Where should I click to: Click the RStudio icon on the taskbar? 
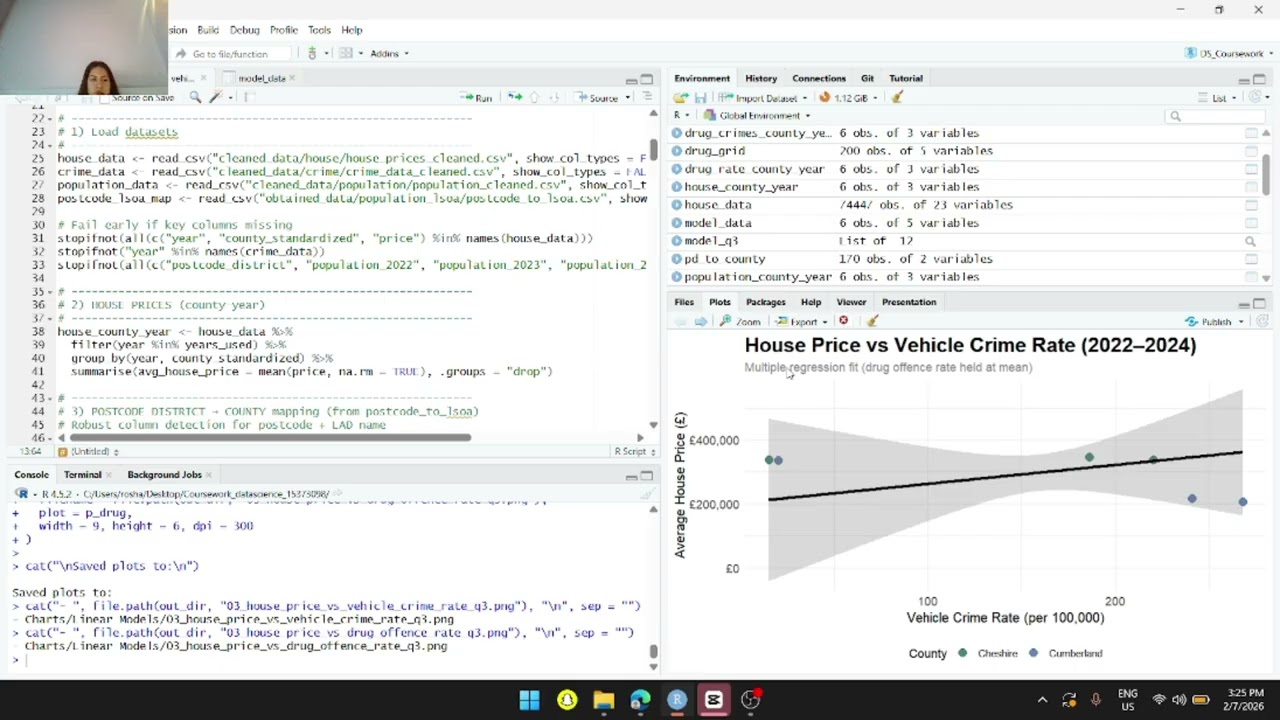[677, 700]
